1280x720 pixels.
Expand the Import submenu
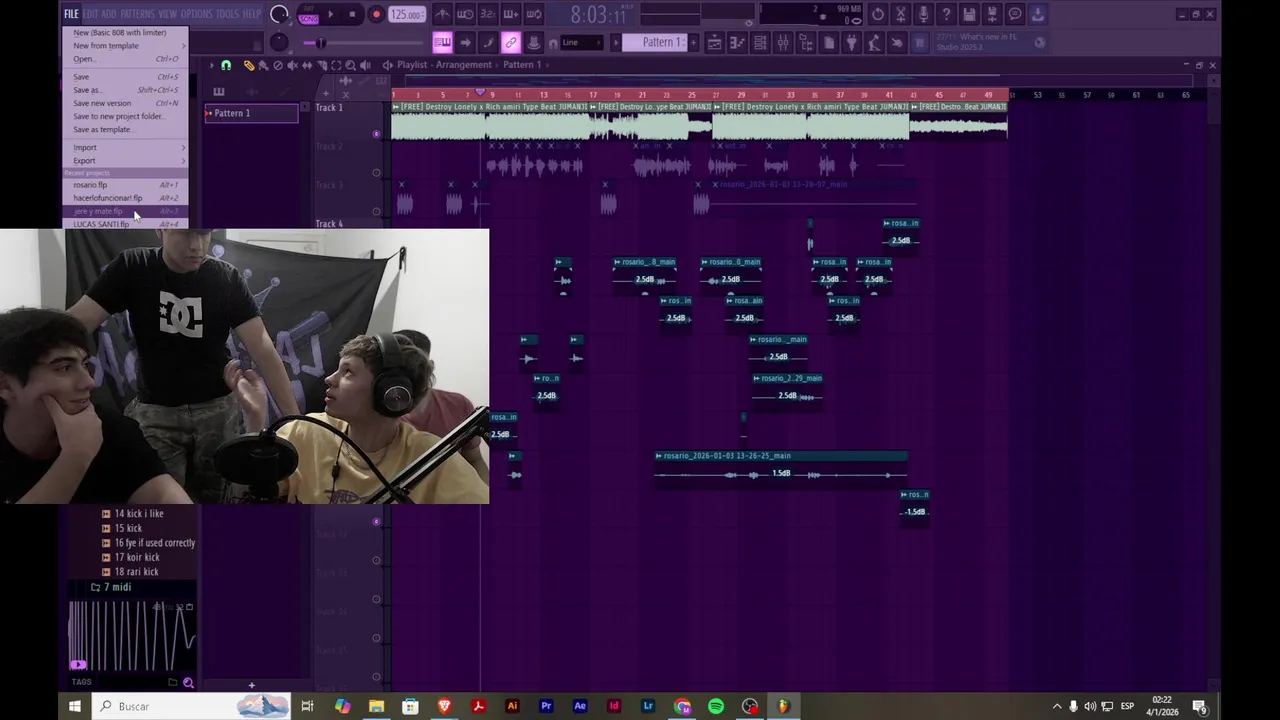pyautogui.click(x=126, y=147)
